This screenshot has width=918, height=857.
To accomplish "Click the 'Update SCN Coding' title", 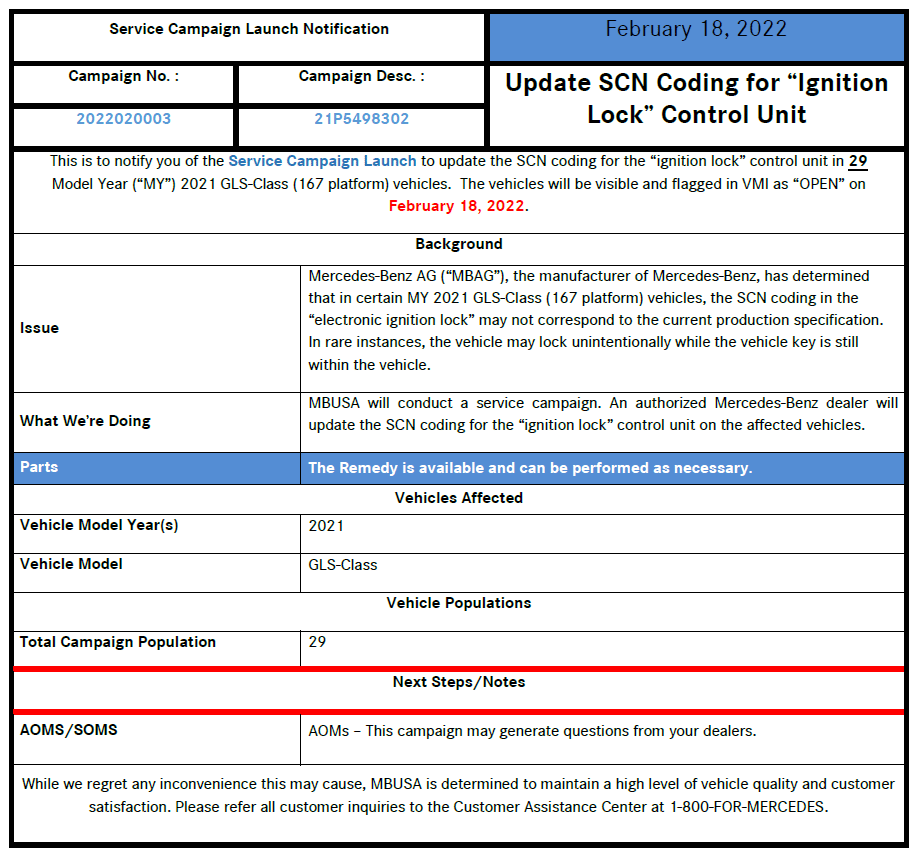I will point(697,98).
